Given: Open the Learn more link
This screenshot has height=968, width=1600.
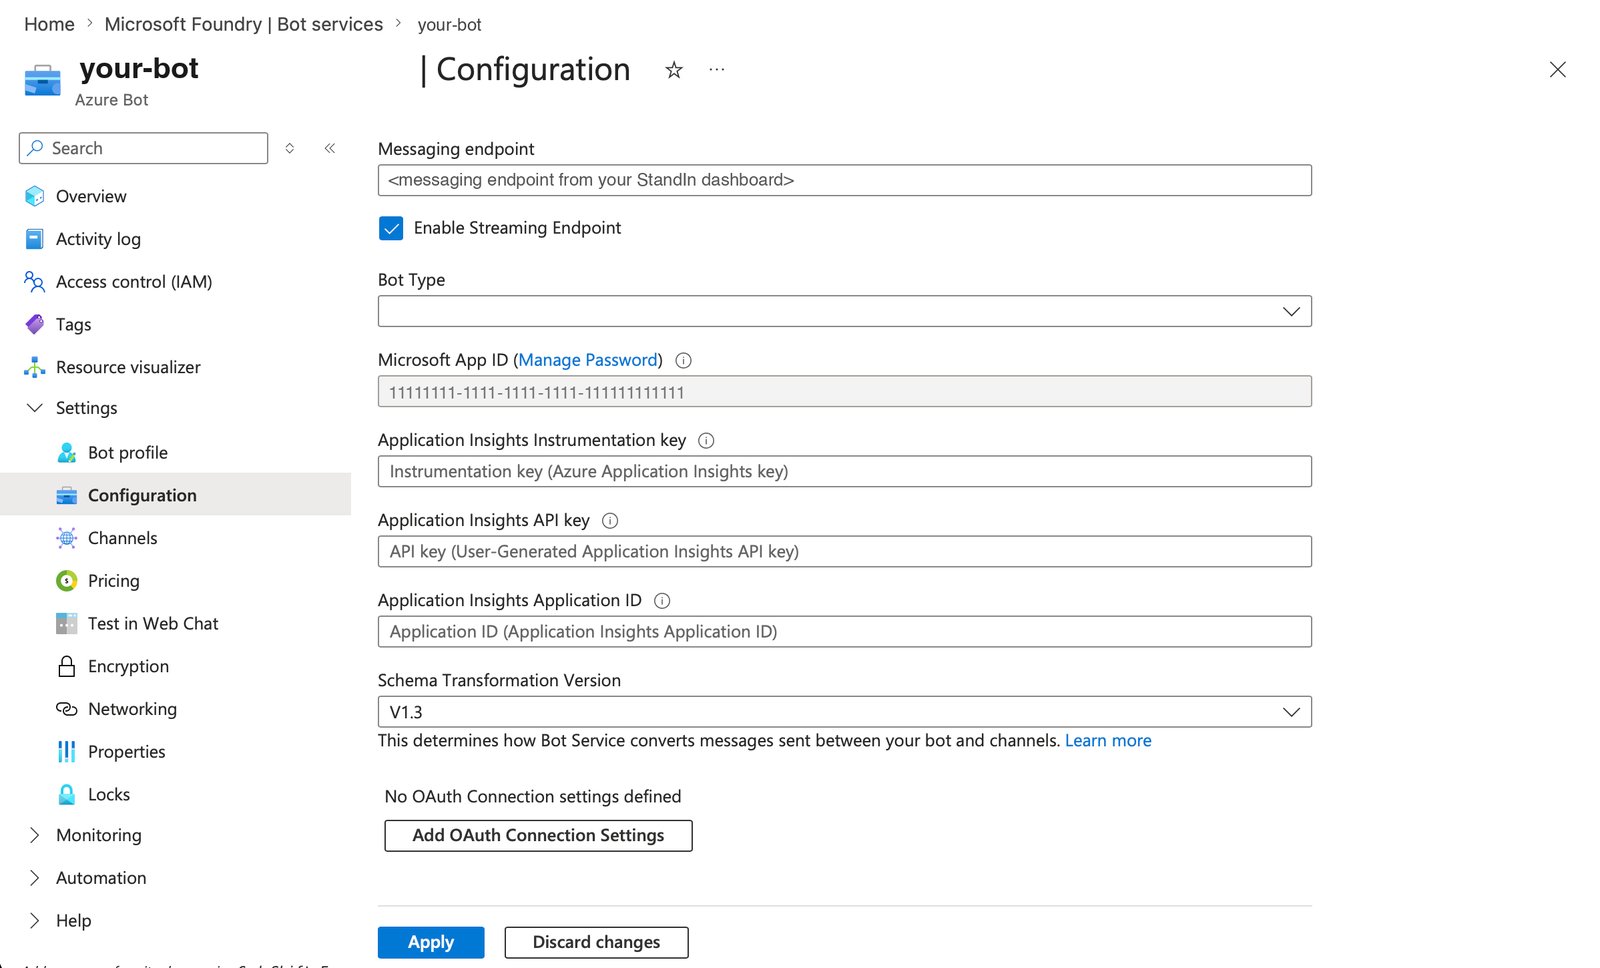Looking at the screenshot, I should click(x=1108, y=741).
